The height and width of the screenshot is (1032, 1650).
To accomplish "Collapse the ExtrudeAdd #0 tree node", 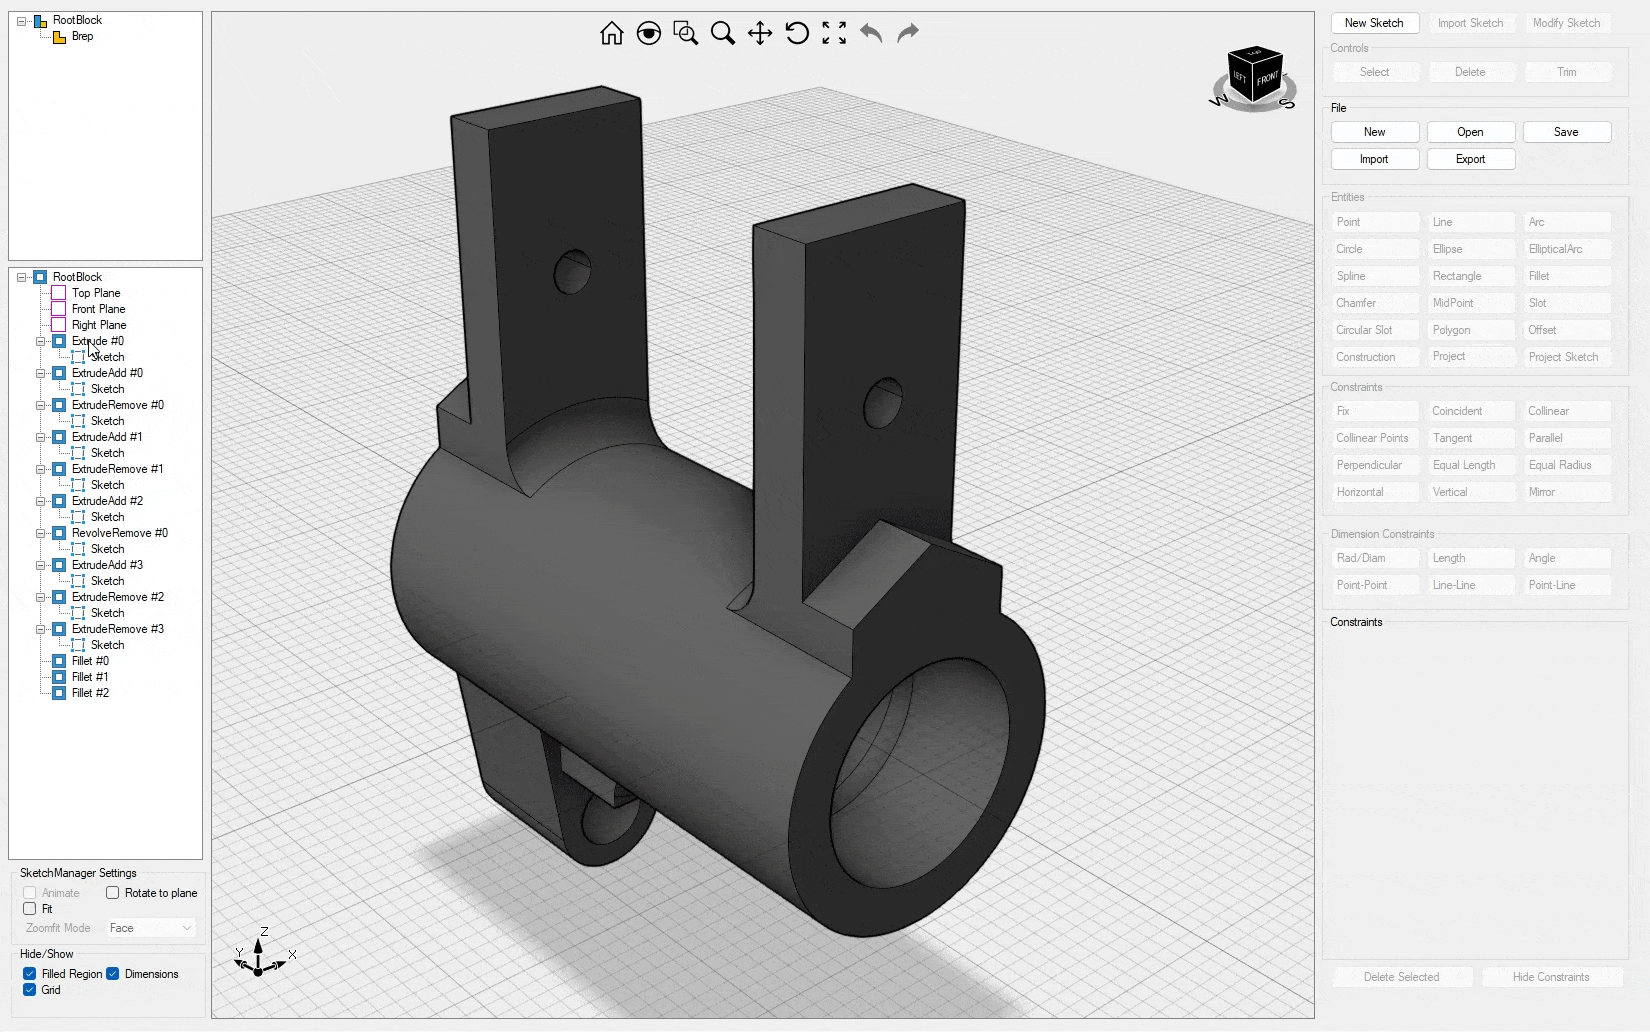I will [41, 373].
